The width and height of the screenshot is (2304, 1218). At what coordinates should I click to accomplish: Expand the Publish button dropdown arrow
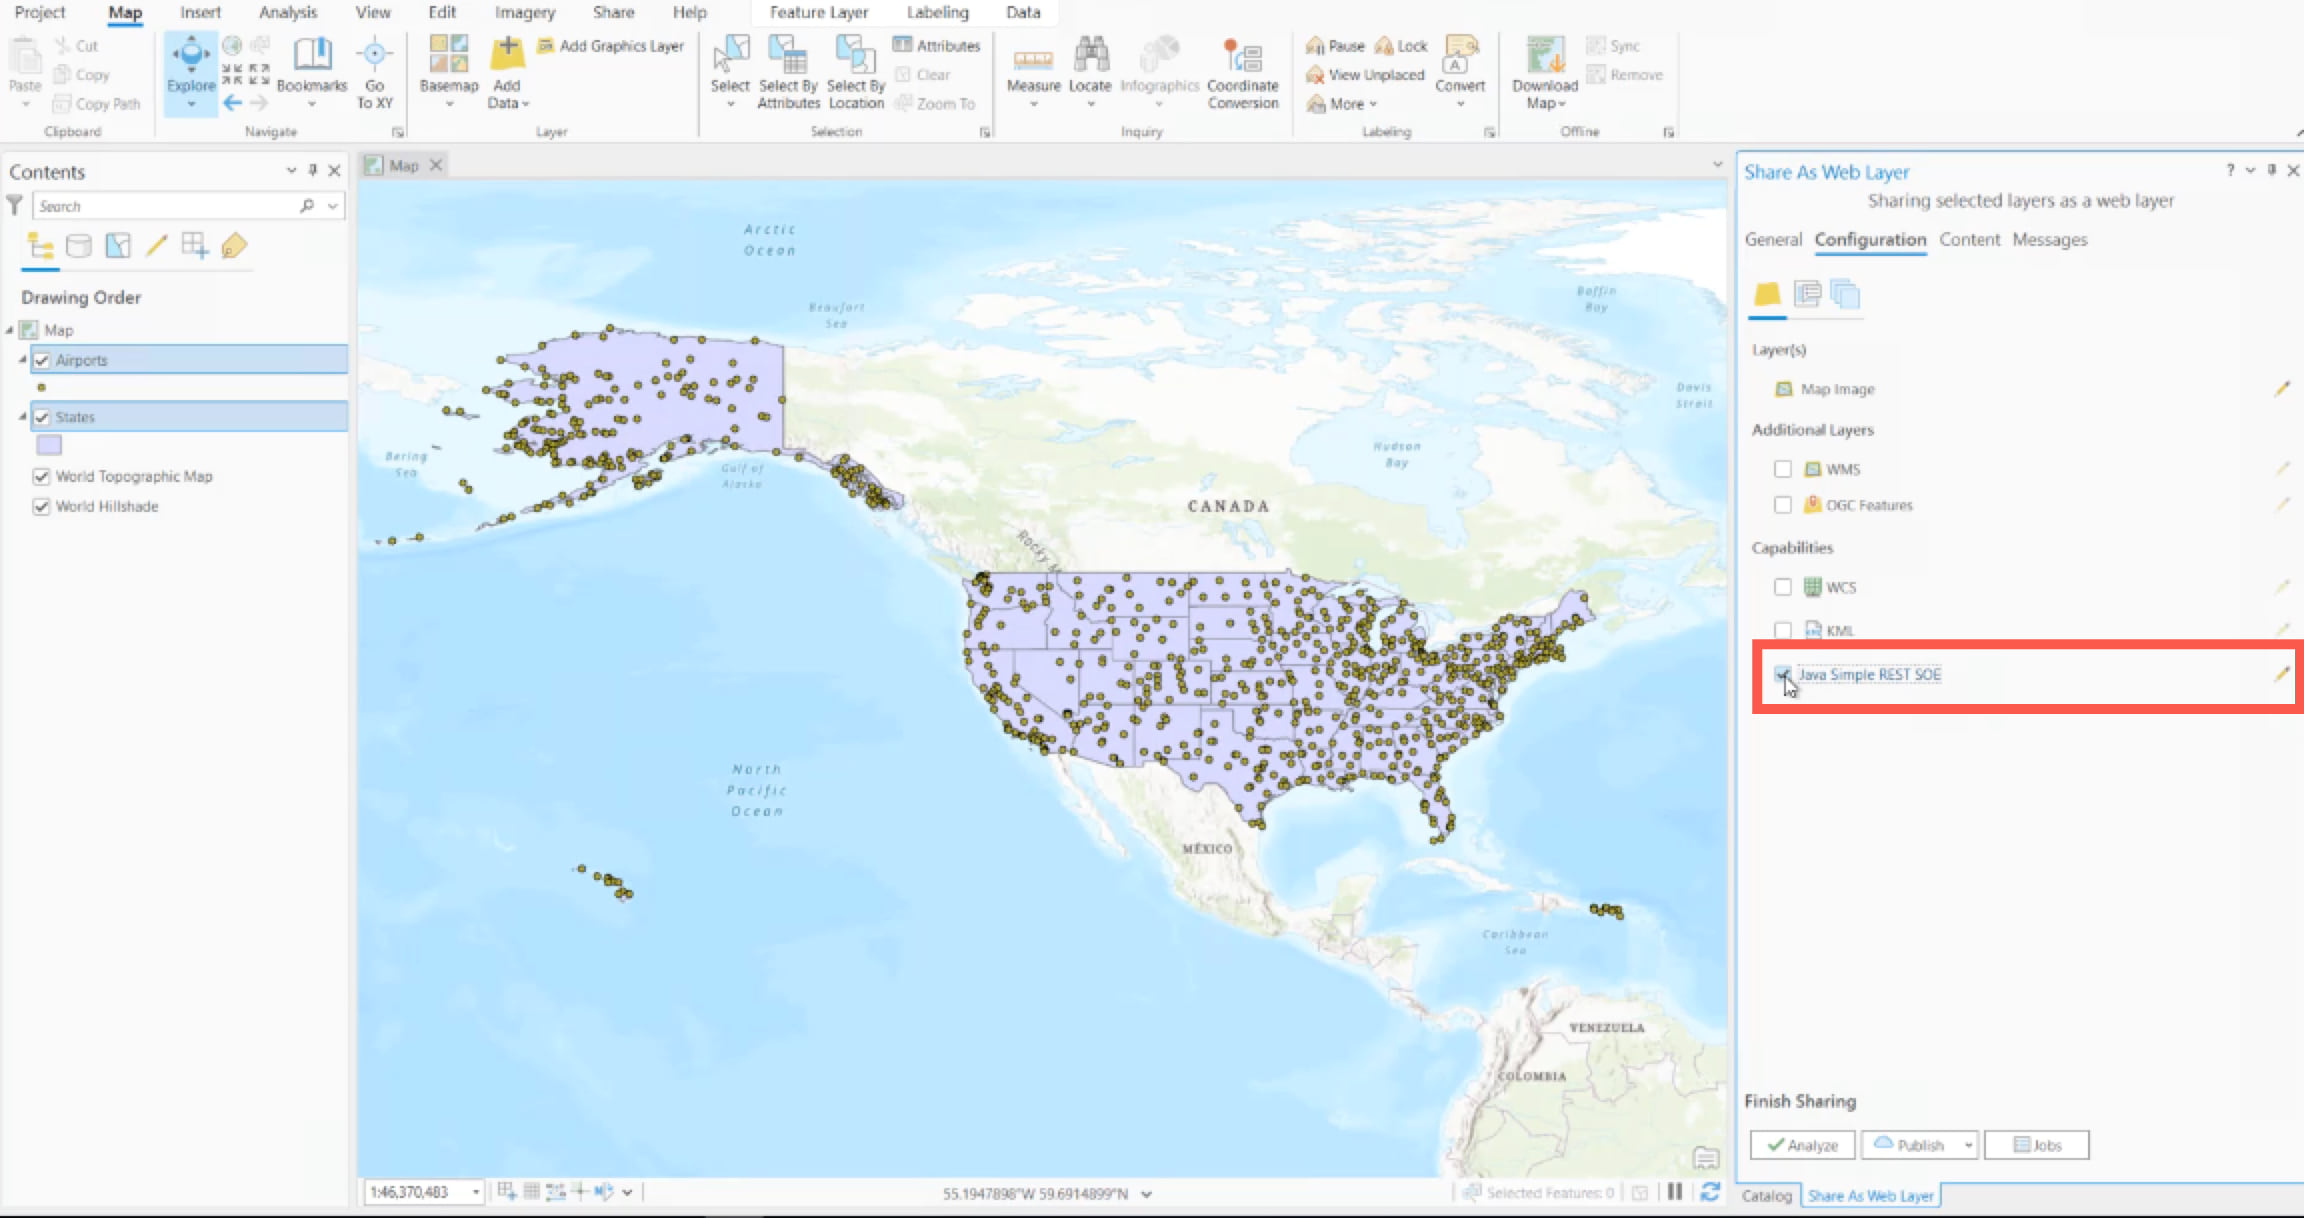[x=1968, y=1145]
